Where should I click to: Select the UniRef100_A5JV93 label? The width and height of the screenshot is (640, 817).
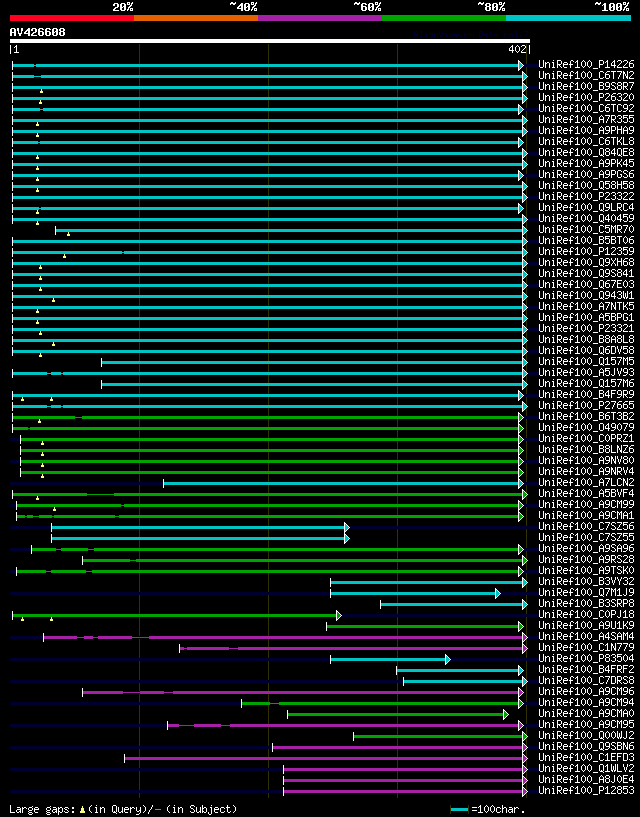[586, 373]
